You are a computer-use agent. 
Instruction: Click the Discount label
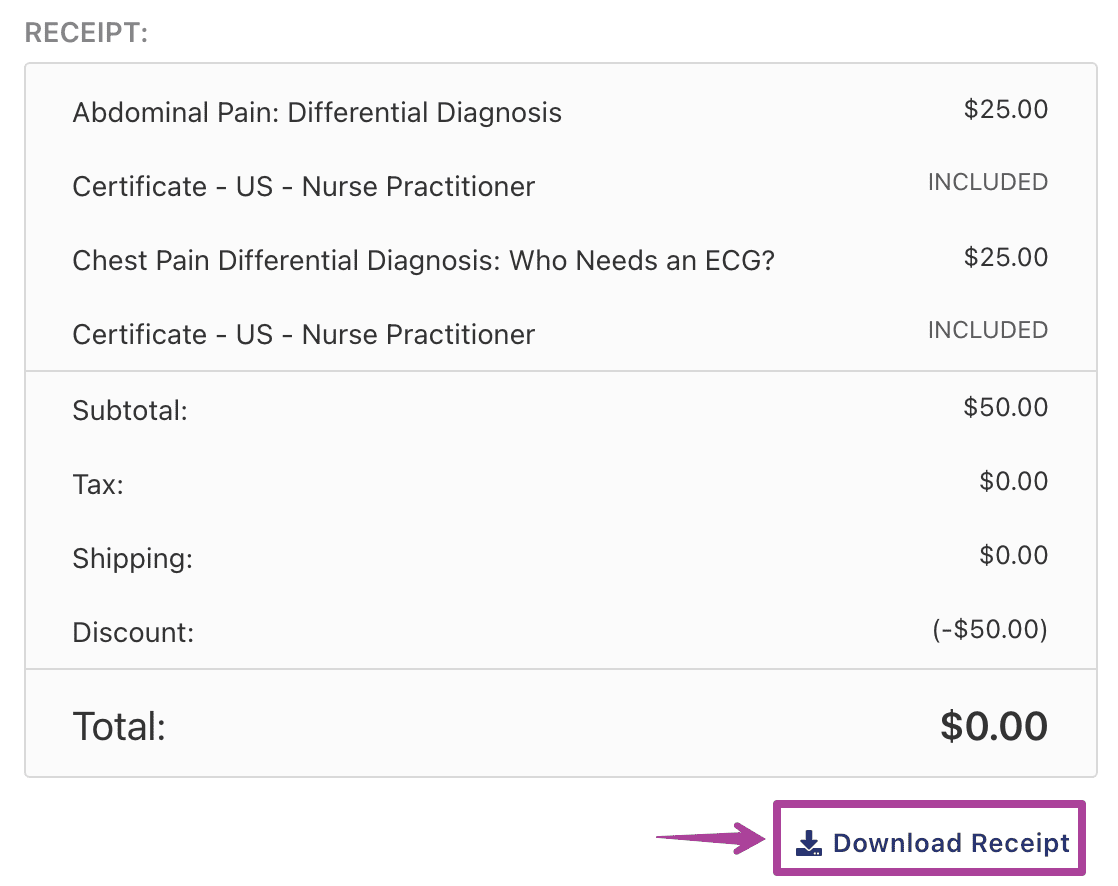pos(133,632)
